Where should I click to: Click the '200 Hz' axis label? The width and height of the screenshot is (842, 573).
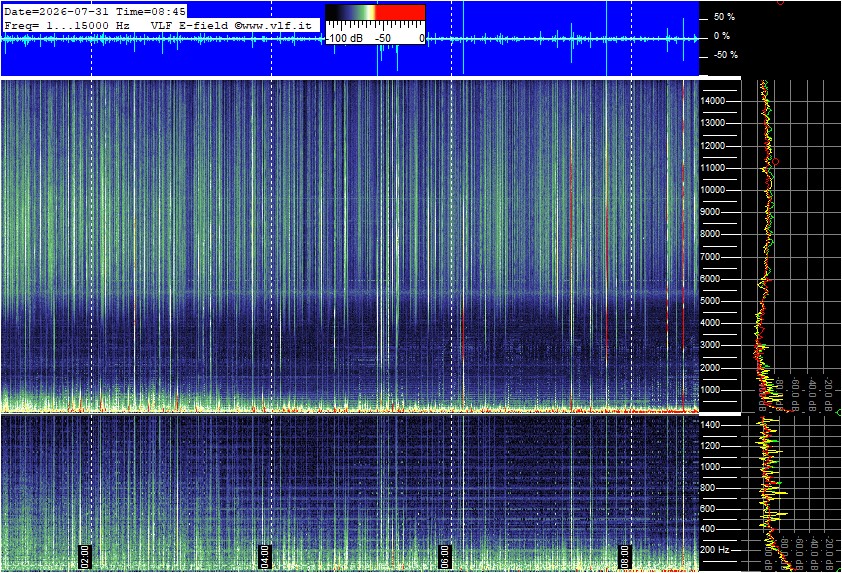tap(715, 550)
